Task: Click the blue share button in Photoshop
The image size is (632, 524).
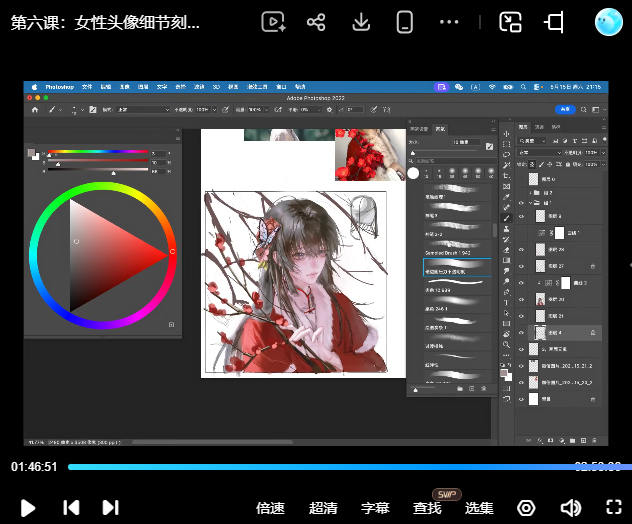Action: click(x=565, y=109)
